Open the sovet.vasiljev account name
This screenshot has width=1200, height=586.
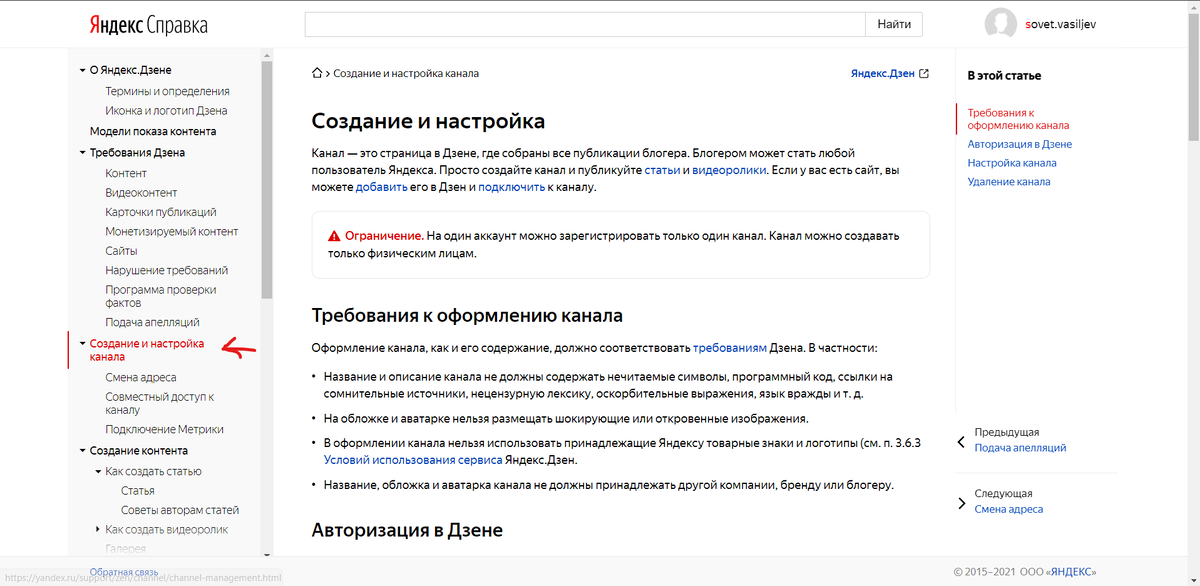1060,24
